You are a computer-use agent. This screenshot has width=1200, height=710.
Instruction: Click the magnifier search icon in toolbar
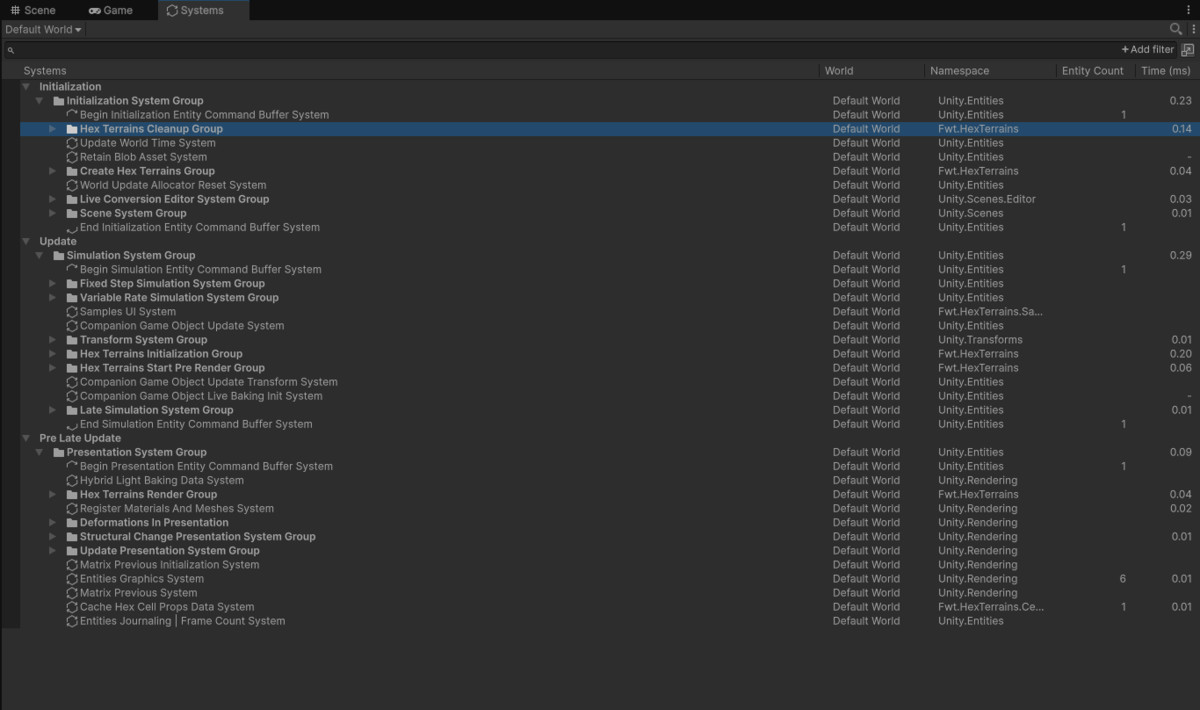click(x=1176, y=30)
